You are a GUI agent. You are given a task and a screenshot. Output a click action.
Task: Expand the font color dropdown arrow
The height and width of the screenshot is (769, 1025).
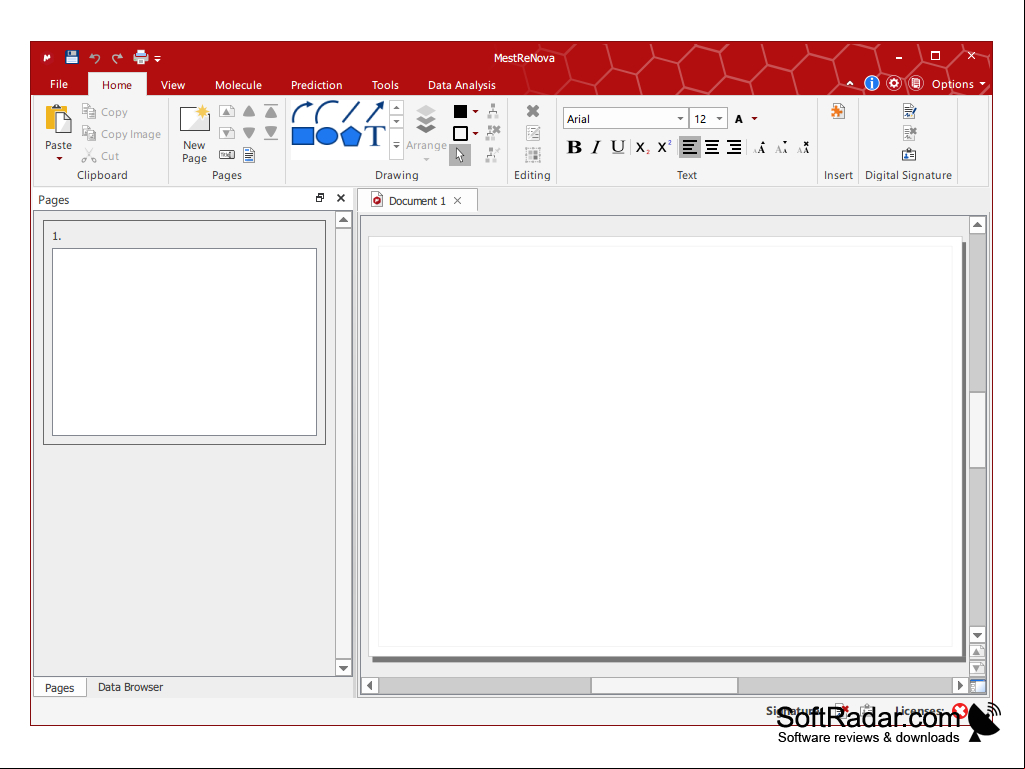[754, 118]
